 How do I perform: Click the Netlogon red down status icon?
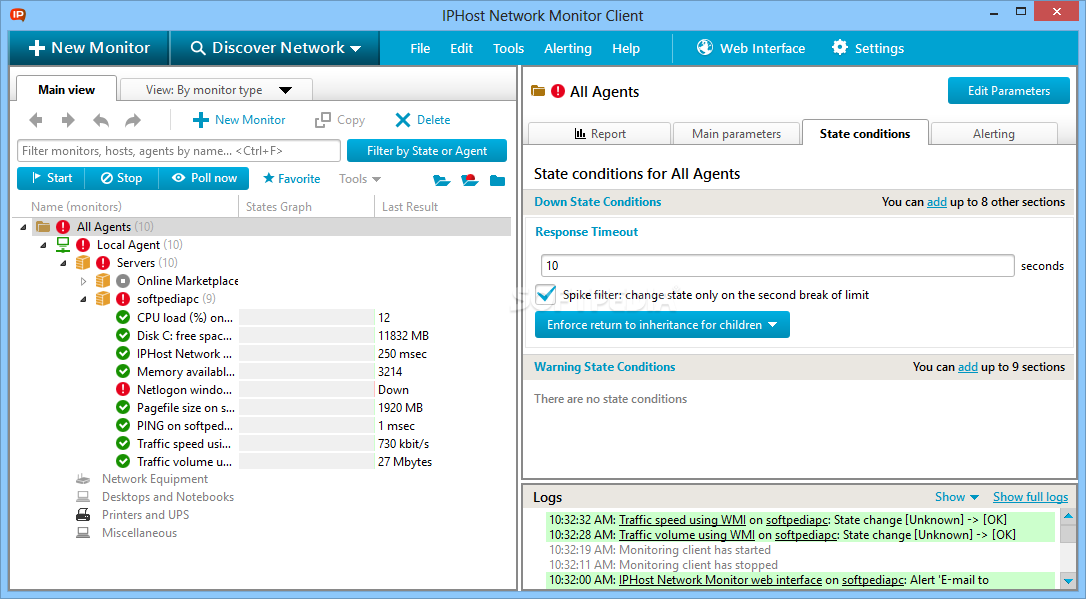pyautogui.click(x=123, y=389)
